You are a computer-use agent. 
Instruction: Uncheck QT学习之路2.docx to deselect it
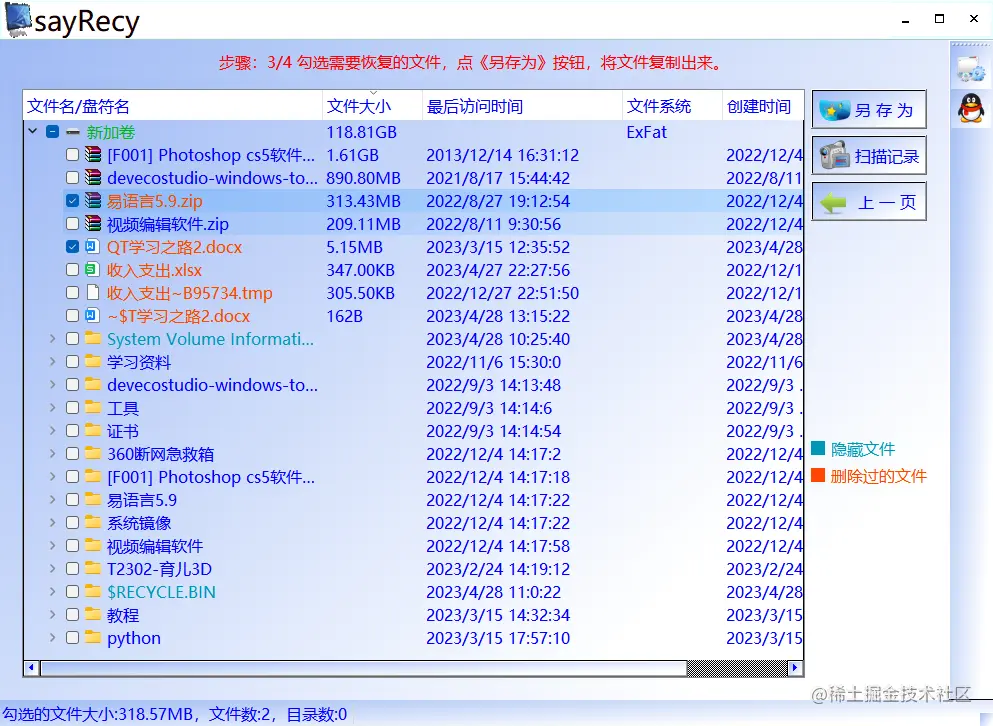tap(71, 247)
